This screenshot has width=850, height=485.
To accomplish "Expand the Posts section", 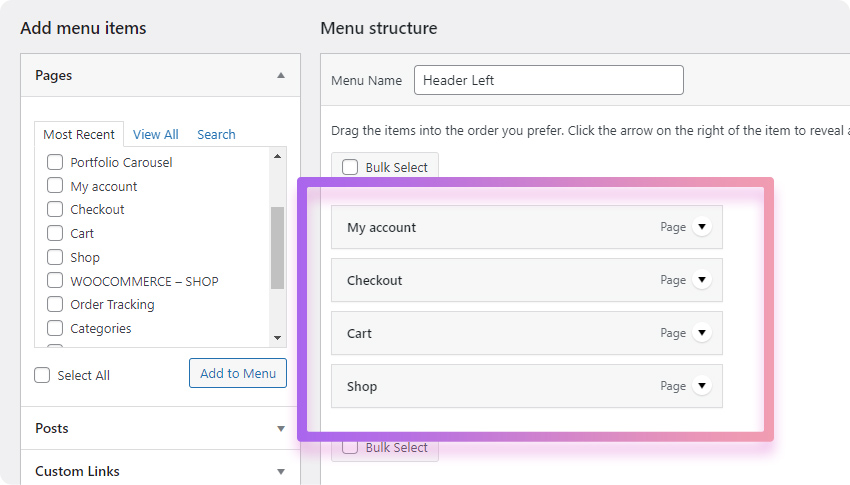I will click(160, 428).
